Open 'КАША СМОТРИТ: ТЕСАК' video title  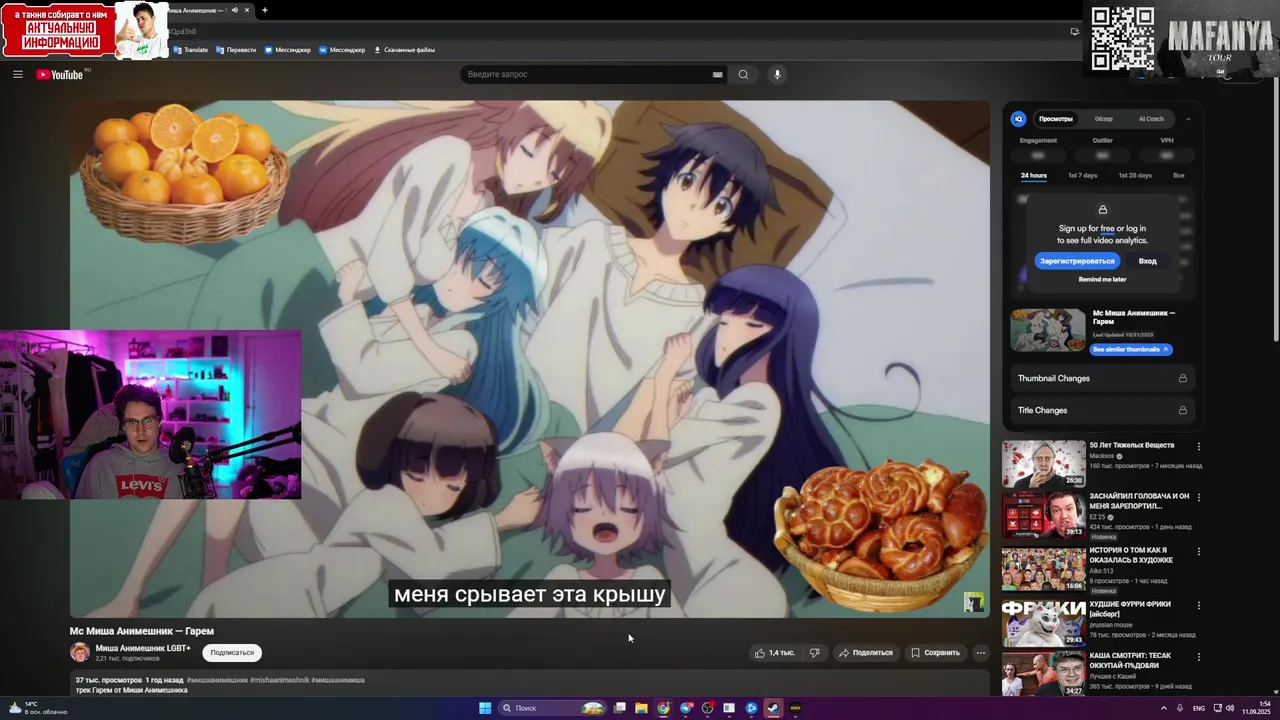click(1130, 660)
